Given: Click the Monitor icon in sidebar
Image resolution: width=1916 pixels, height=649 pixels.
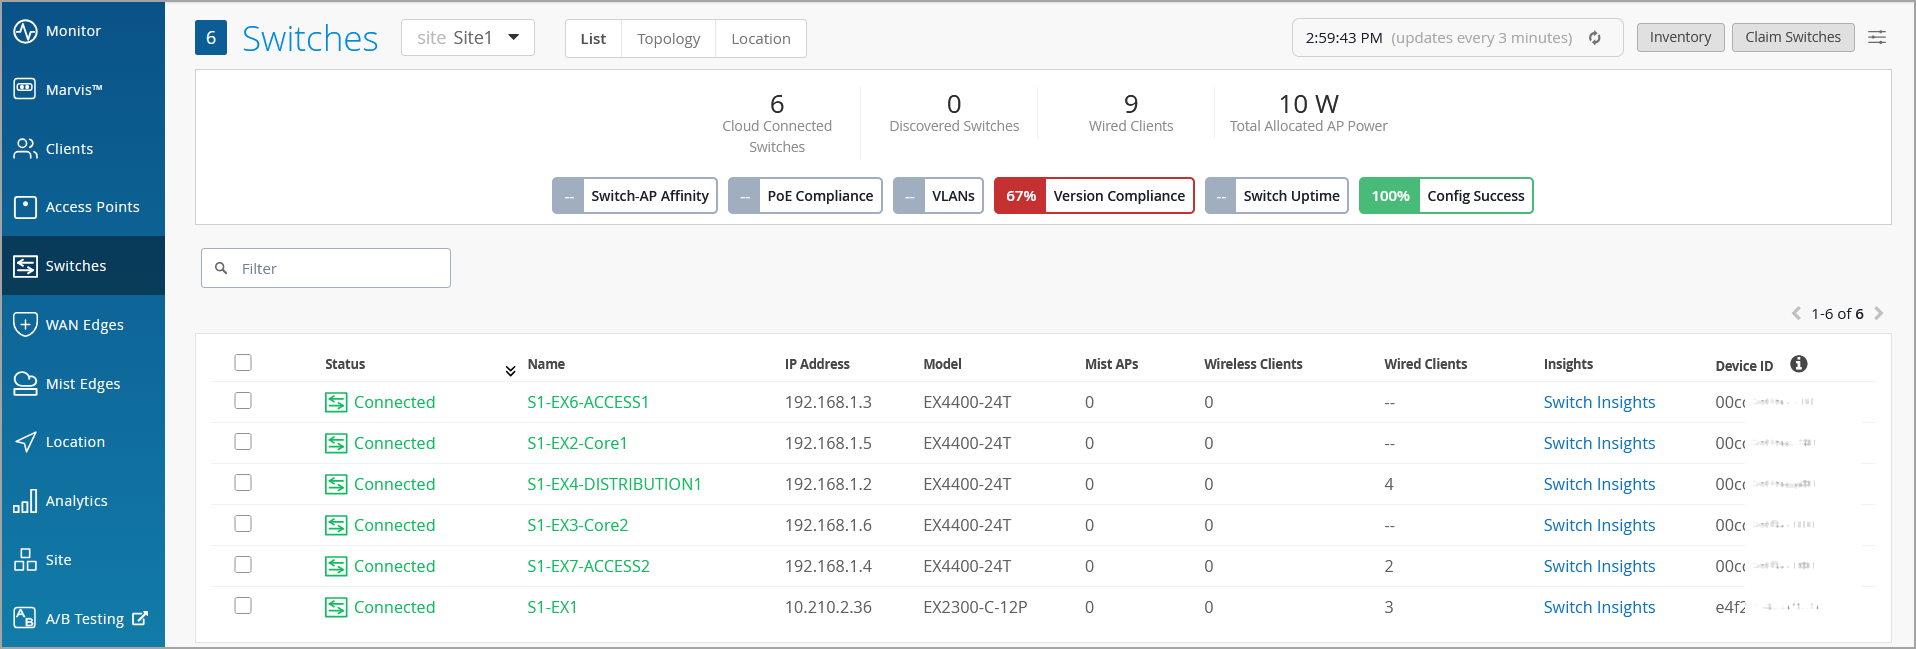Looking at the screenshot, I should coord(25,31).
